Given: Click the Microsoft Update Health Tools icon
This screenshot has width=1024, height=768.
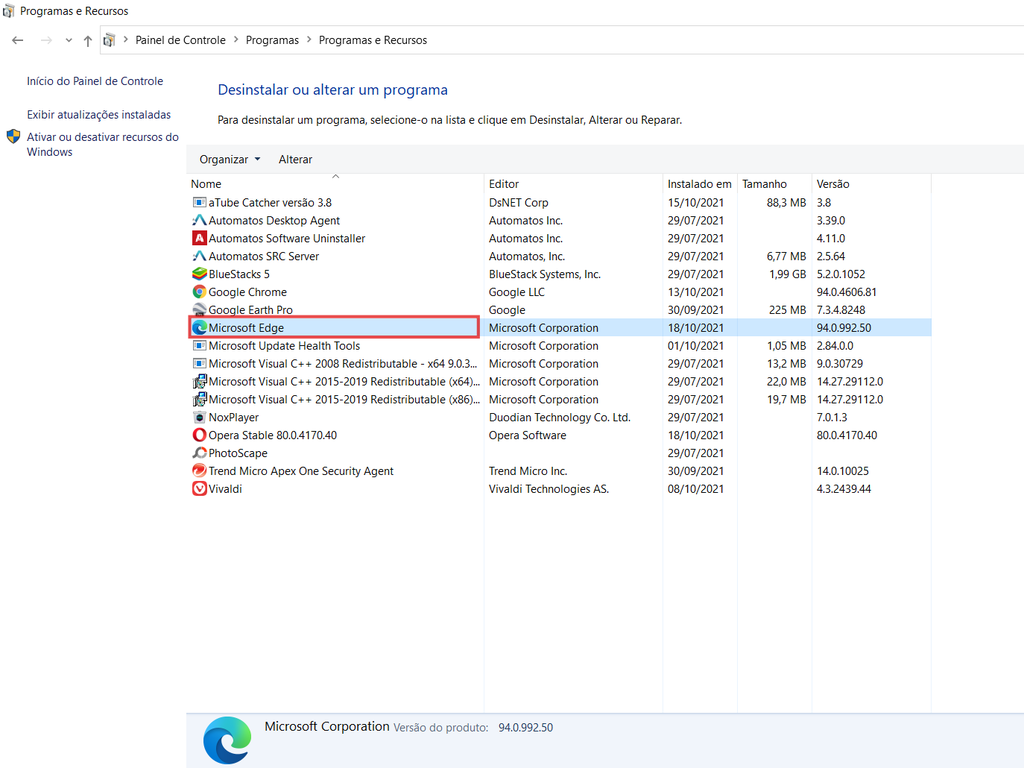Looking at the screenshot, I should [199, 345].
